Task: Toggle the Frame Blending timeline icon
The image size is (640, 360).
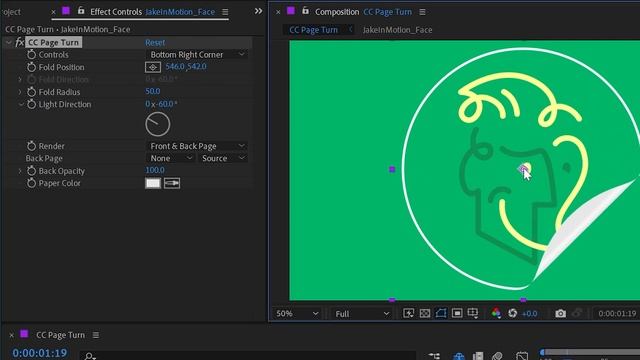Action: click(x=478, y=356)
